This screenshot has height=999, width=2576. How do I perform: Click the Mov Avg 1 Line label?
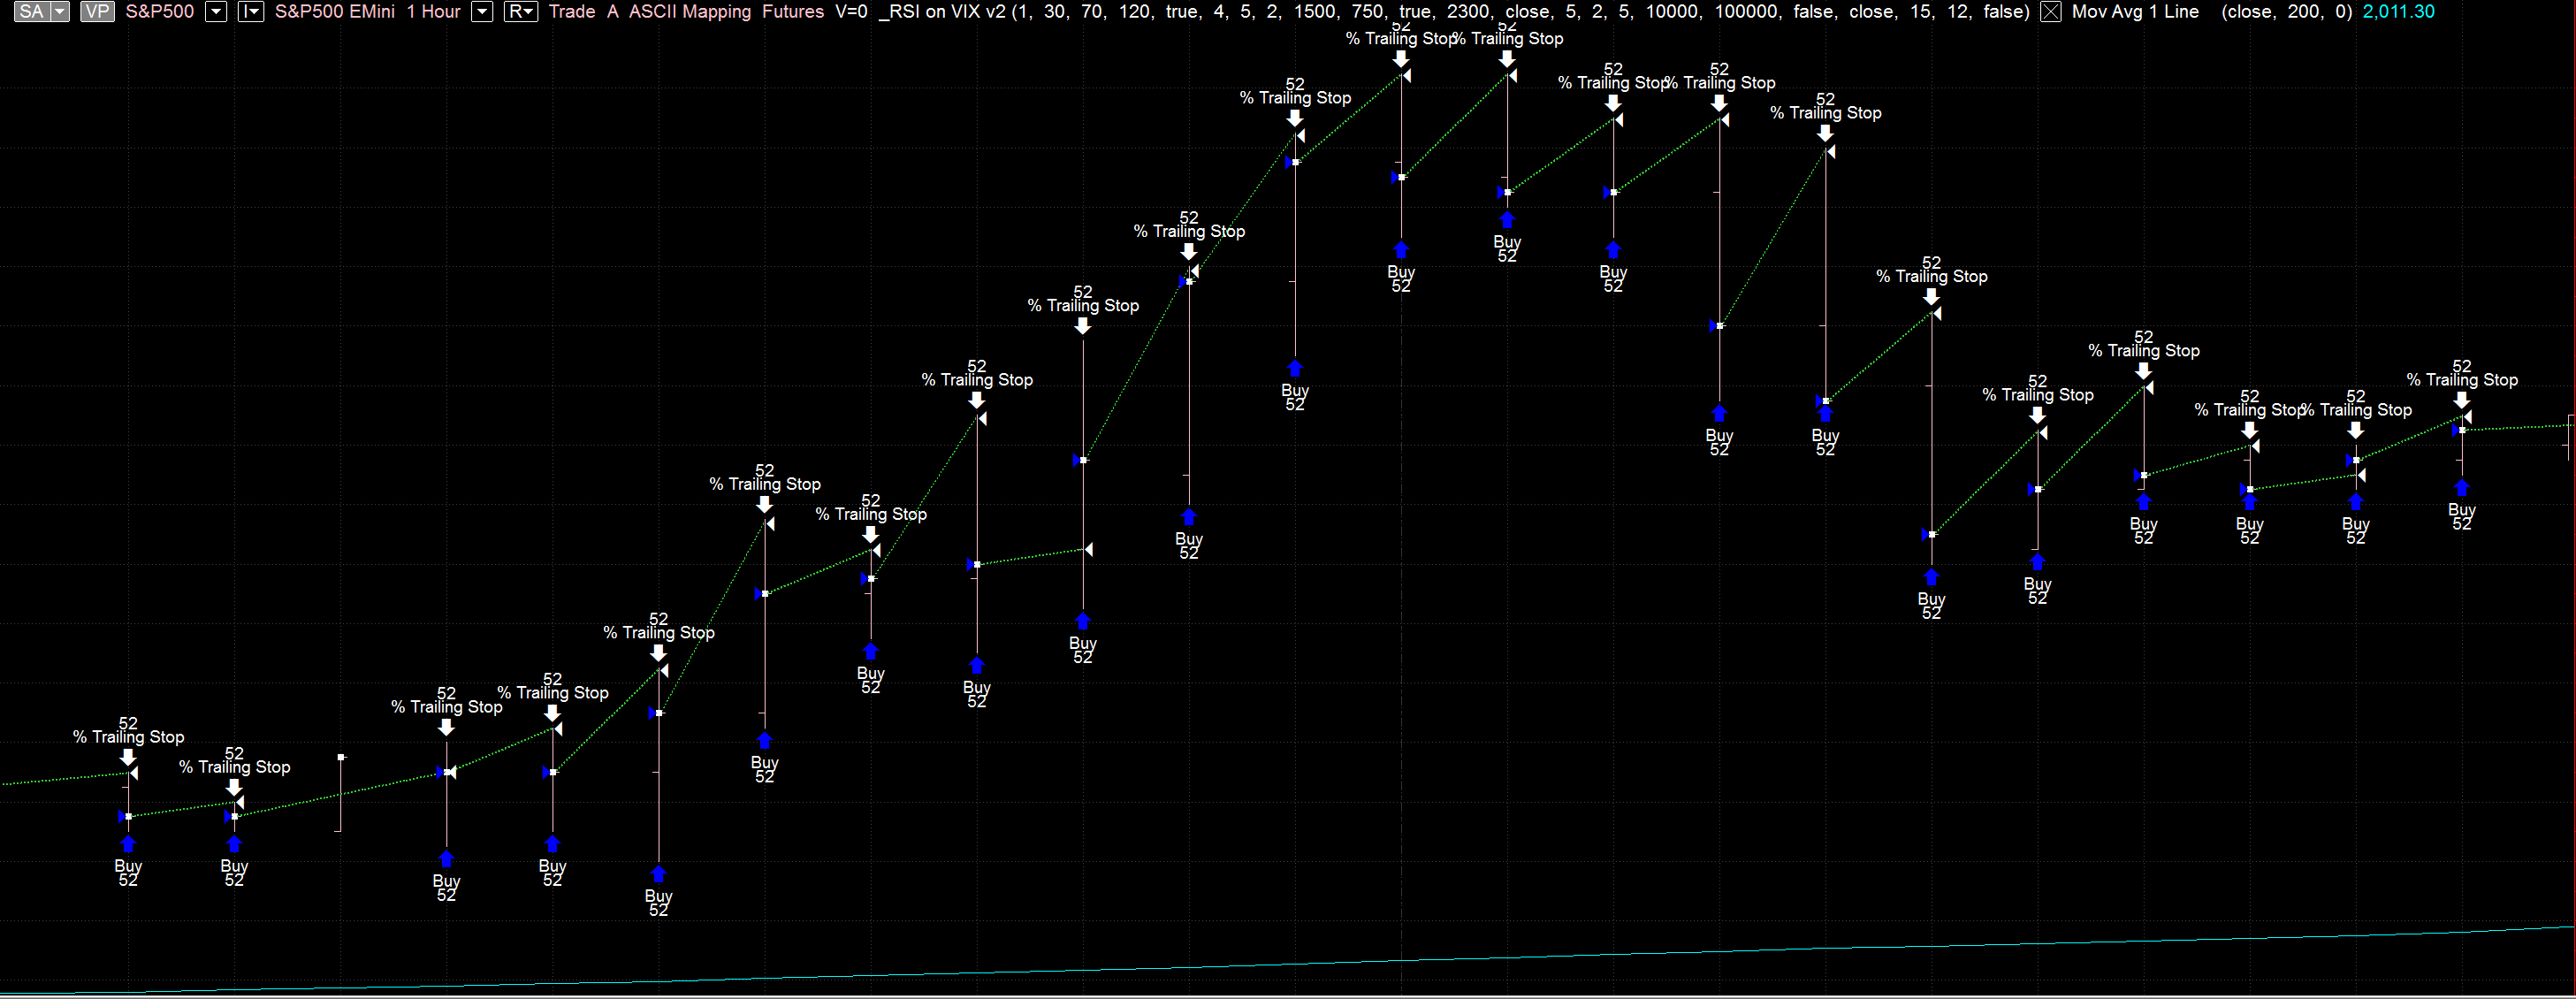(2135, 12)
